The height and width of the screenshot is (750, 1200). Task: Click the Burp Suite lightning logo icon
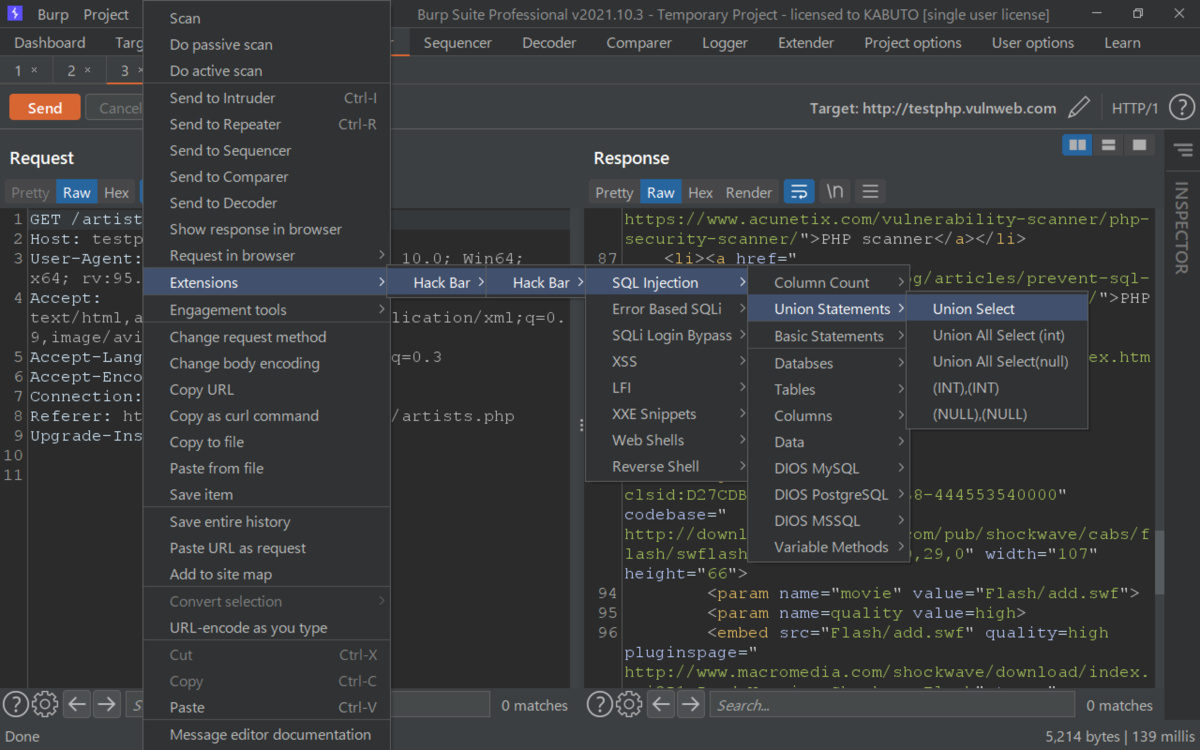tap(14, 14)
